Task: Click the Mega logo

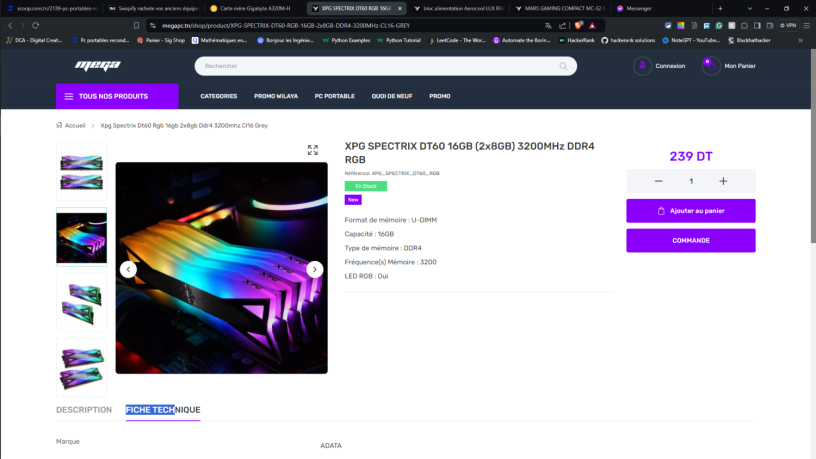Action: [97, 66]
